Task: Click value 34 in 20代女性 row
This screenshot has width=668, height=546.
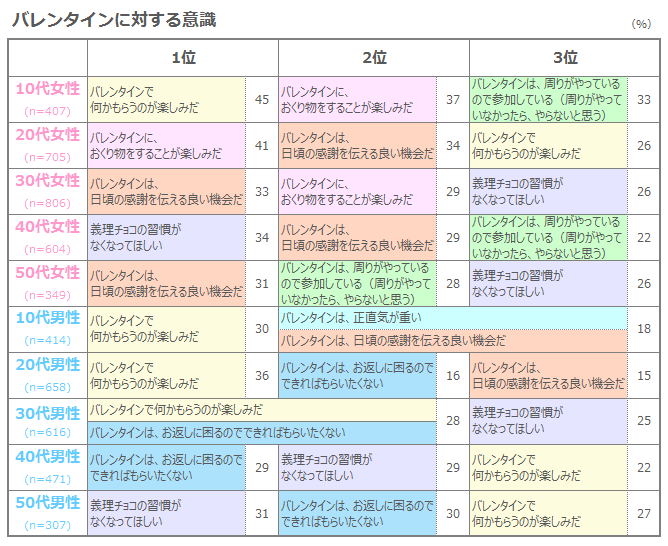Action: pyautogui.click(x=453, y=146)
